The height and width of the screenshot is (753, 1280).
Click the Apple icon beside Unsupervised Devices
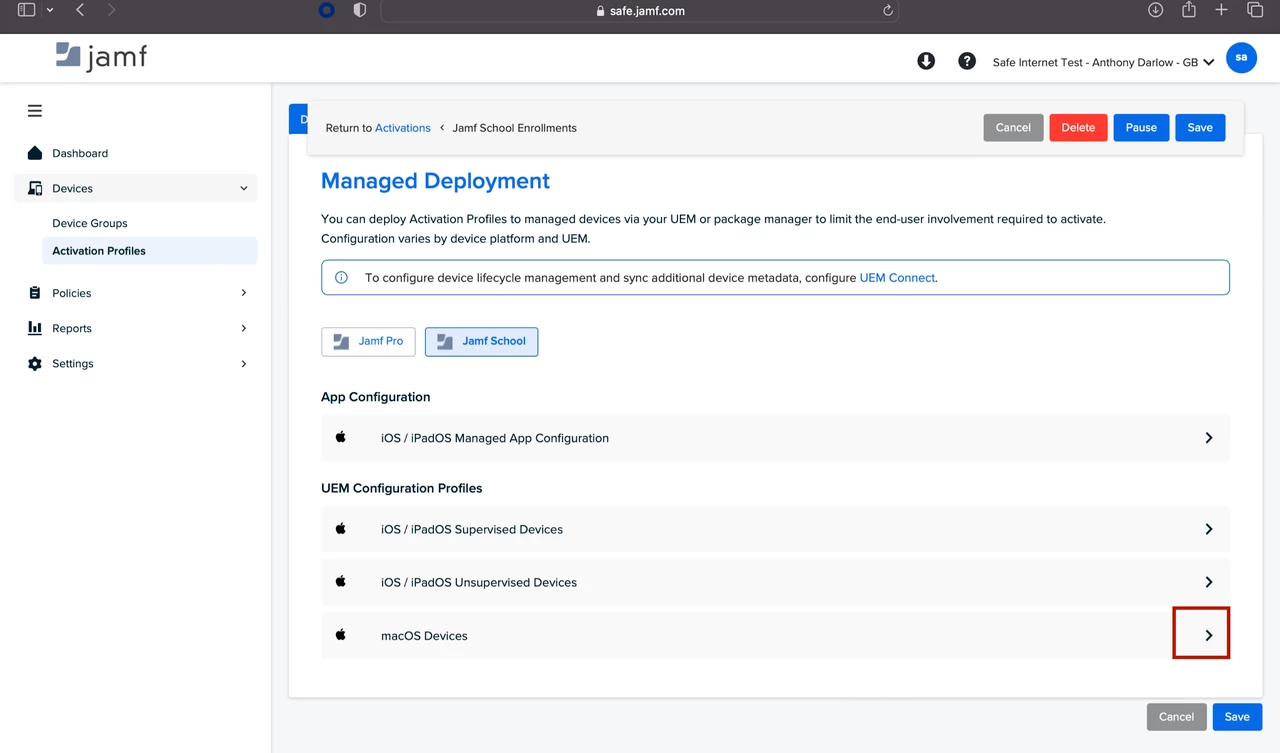coord(341,581)
